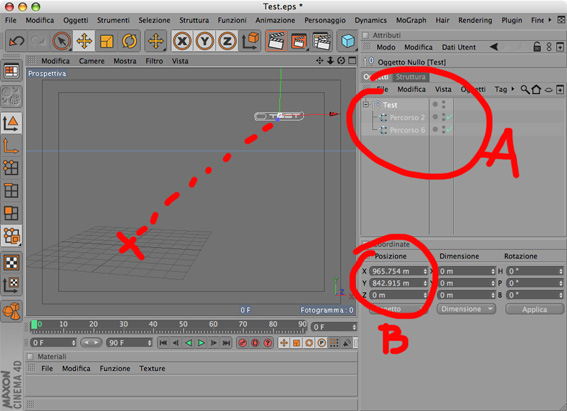Select the Live Selection arrow tool
Viewport: 567px width, 411px height.
click(61, 41)
